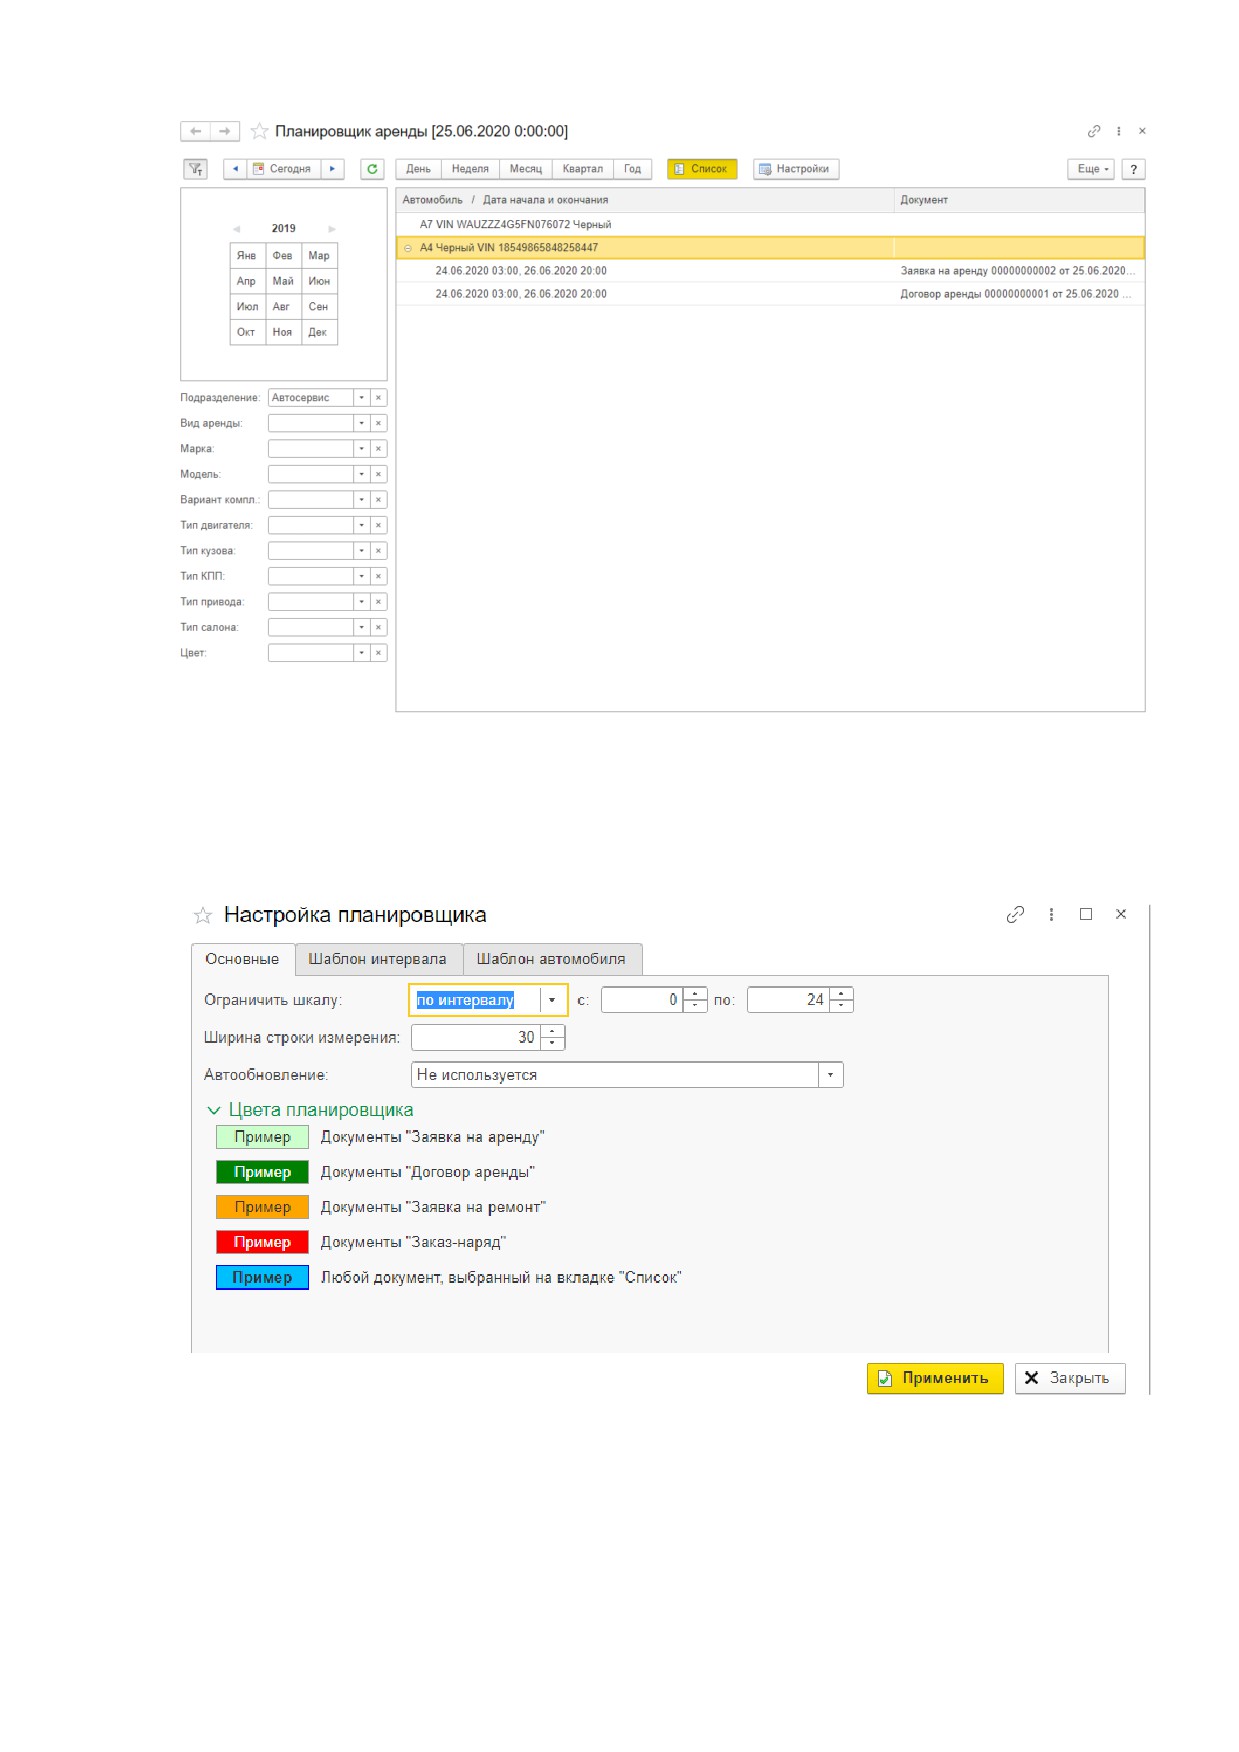1239x1752 pixels.
Task: Switch to the Шаблон автомобиля tab
Action: pyautogui.click(x=551, y=959)
